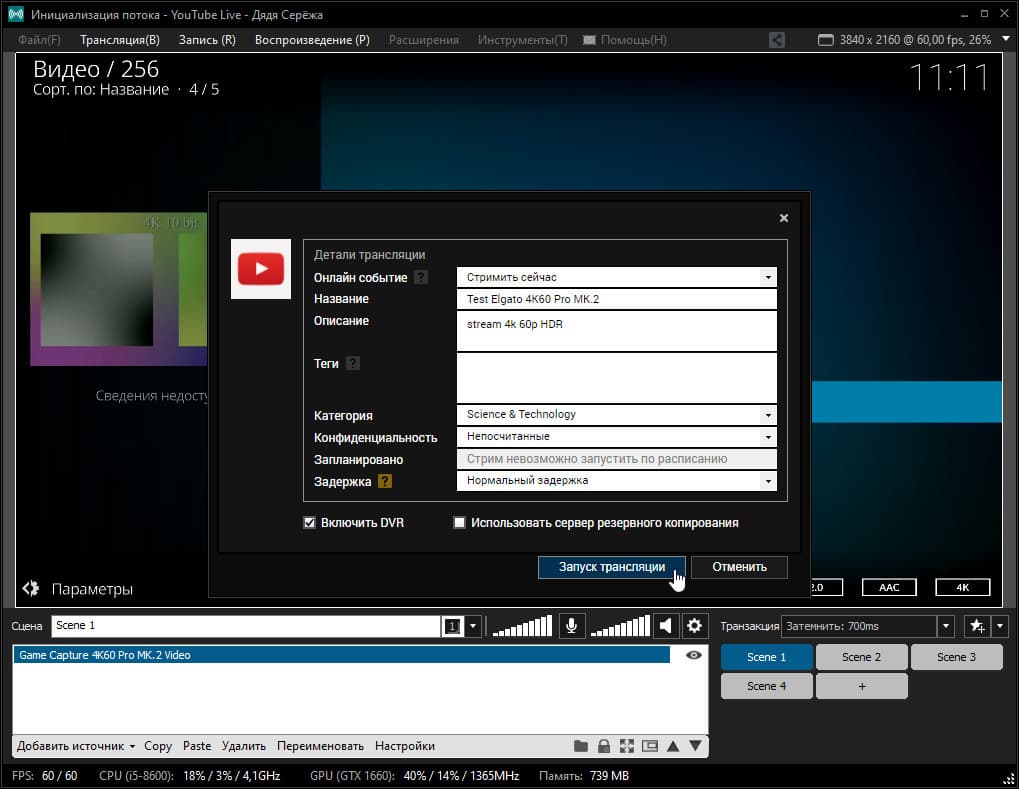The width and height of the screenshot is (1019, 789).
Task: Click the lock source icon
Action: [x=604, y=746]
